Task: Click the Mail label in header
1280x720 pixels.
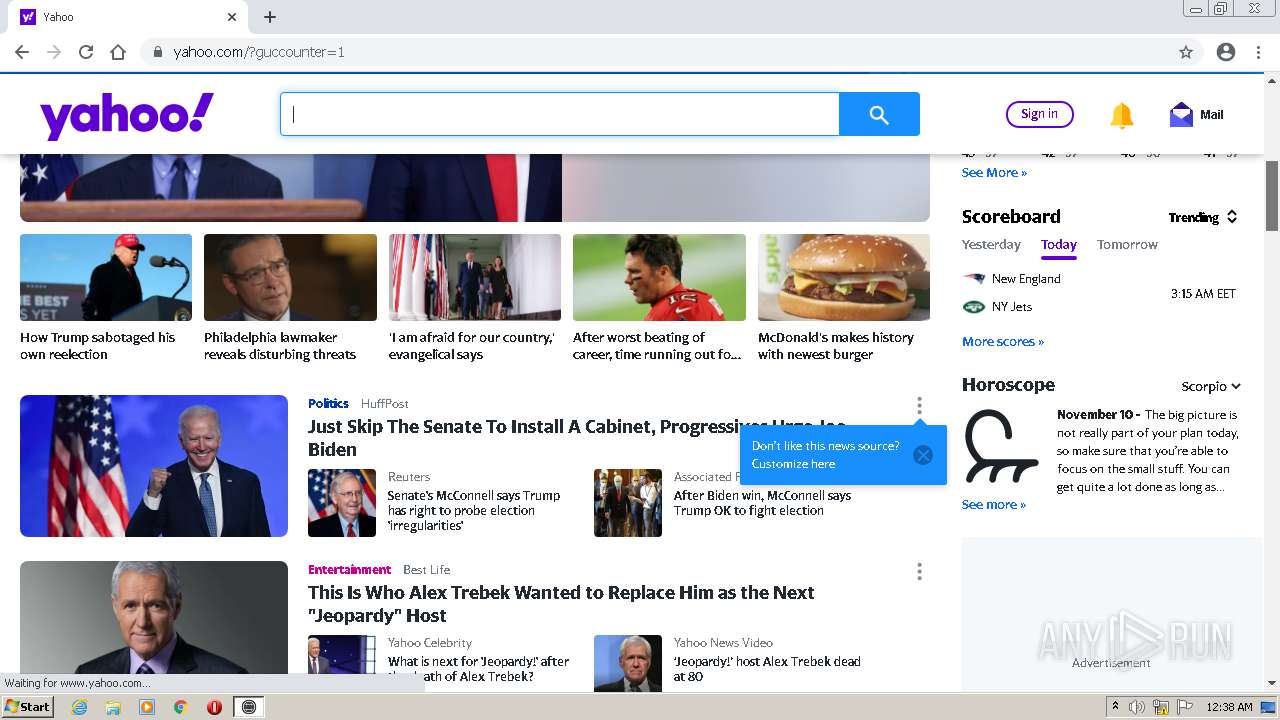Action: coord(1212,115)
